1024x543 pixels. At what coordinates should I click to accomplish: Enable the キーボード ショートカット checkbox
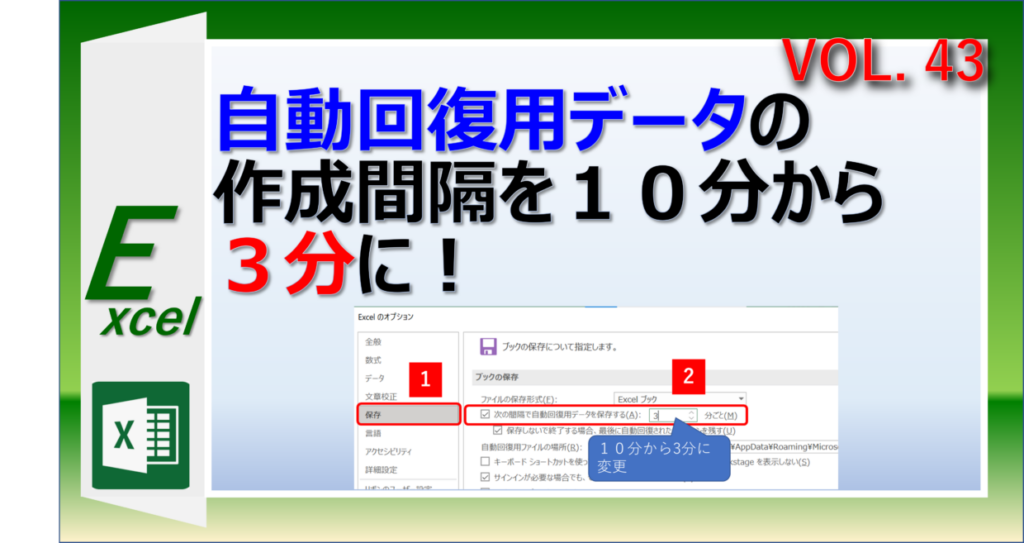485,462
